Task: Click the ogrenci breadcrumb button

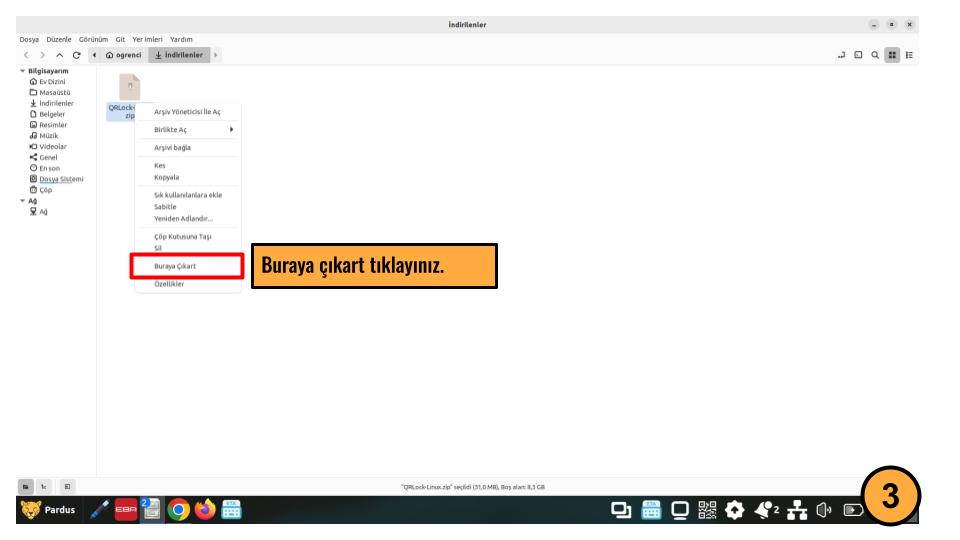Action: [120, 55]
